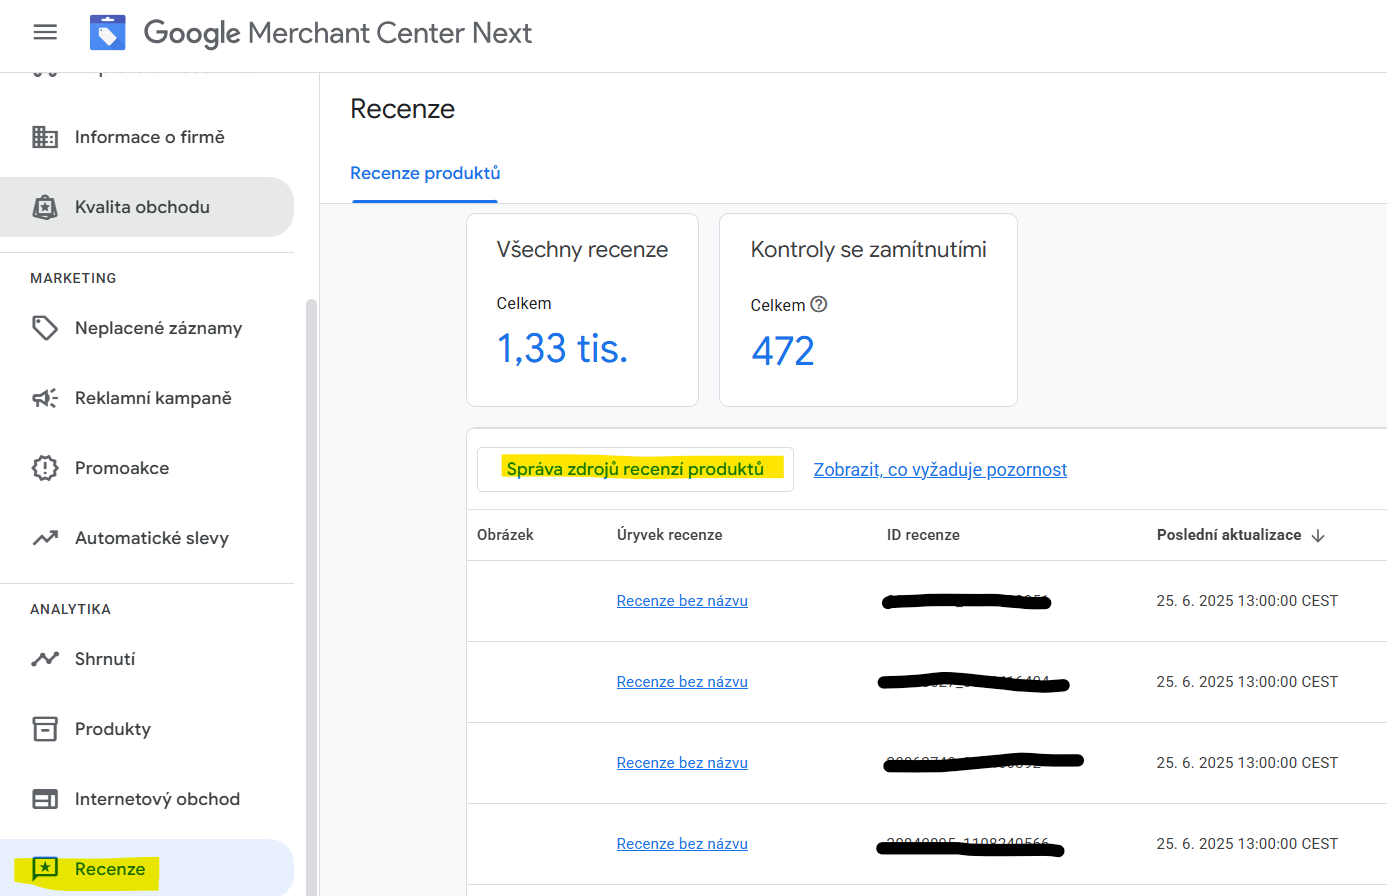Click the Recenze star-bubble icon
Image resolution: width=1387 pixels, height=896 pixels.
45,869
